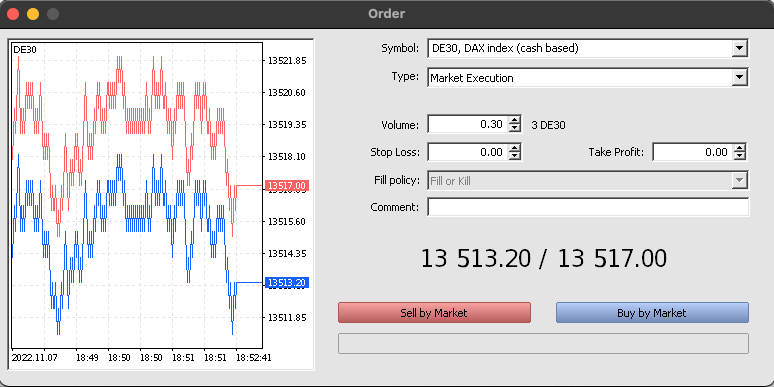Click the Volume input field
Viewport: 774px width, 387px height.
point(468,124)
